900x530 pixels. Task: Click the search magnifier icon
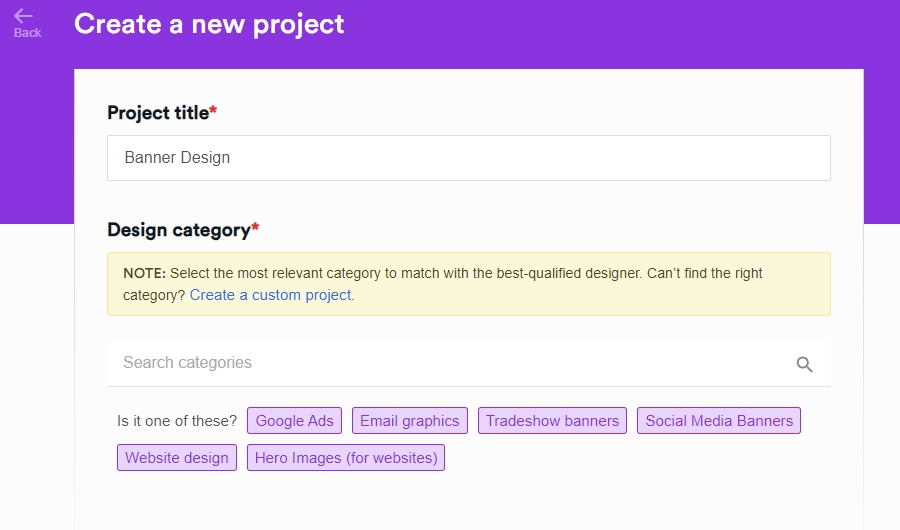804,364
